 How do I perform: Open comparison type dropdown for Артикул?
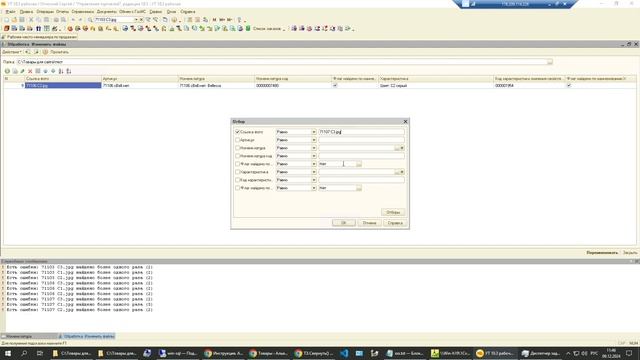coord(314,140)
